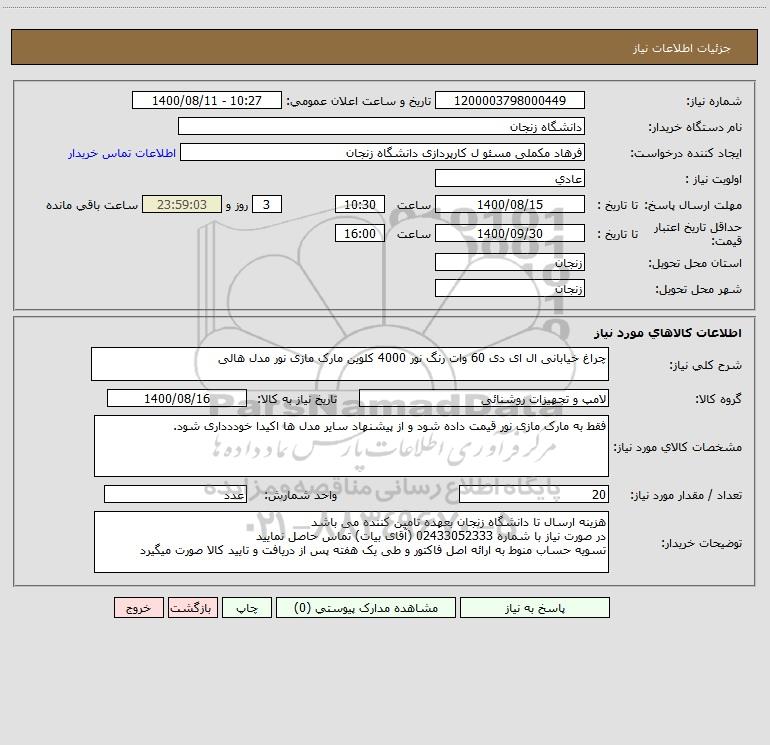Image resolution: width=770 pixels, height=745 pixels.
Task: Click the validity time field 16:00
Action: pos(359,233)
